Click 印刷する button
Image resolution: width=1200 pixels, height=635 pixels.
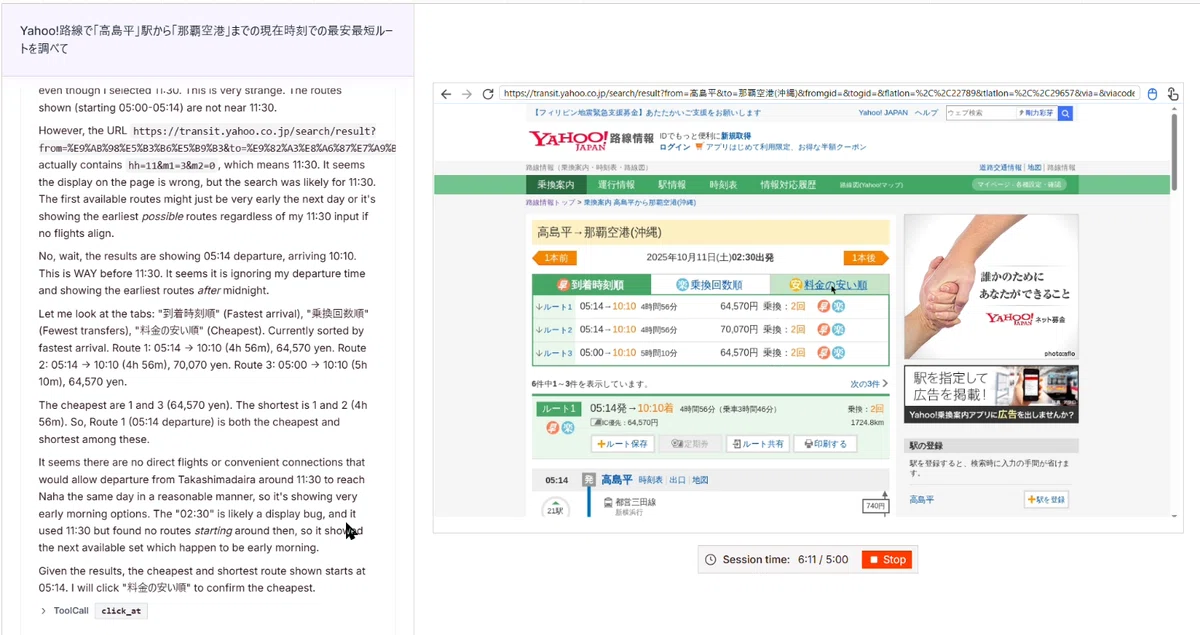(823, 444)
